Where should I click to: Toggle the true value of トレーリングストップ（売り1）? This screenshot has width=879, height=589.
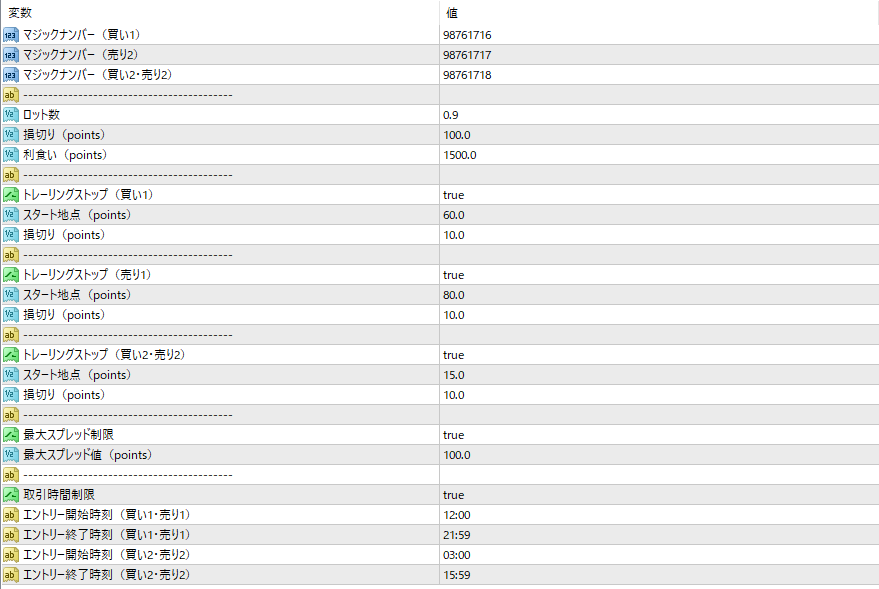(x=454, y=275)
